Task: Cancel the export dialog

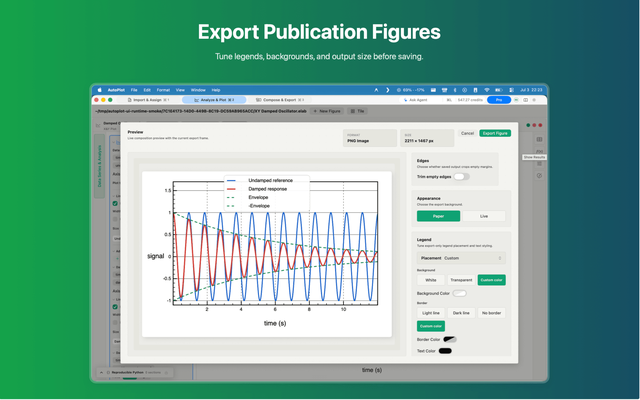Action: [467, 133]
